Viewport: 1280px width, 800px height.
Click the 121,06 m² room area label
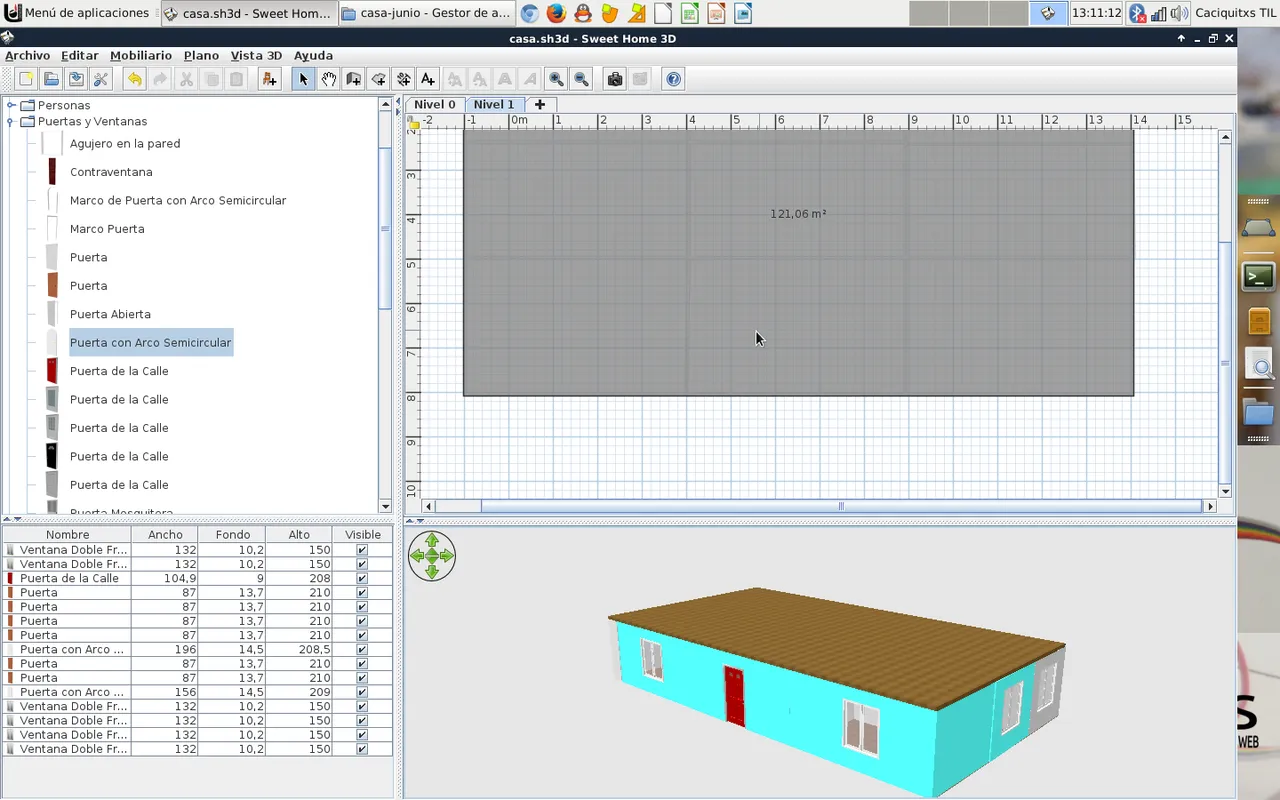coord(798,214)
